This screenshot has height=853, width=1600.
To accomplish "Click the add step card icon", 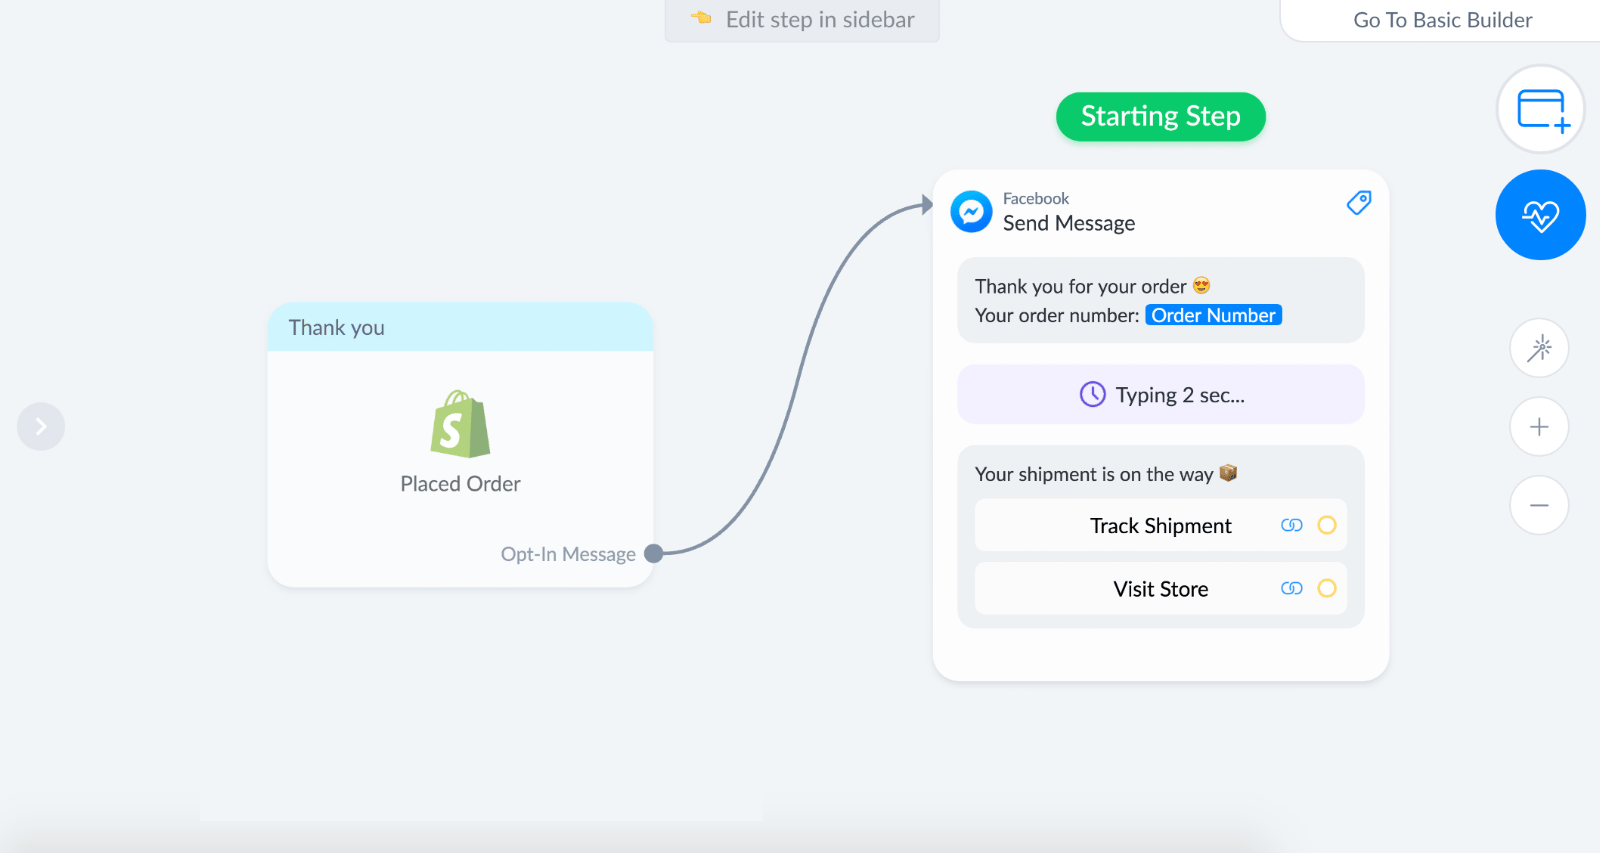I will tap(1541, 109).
